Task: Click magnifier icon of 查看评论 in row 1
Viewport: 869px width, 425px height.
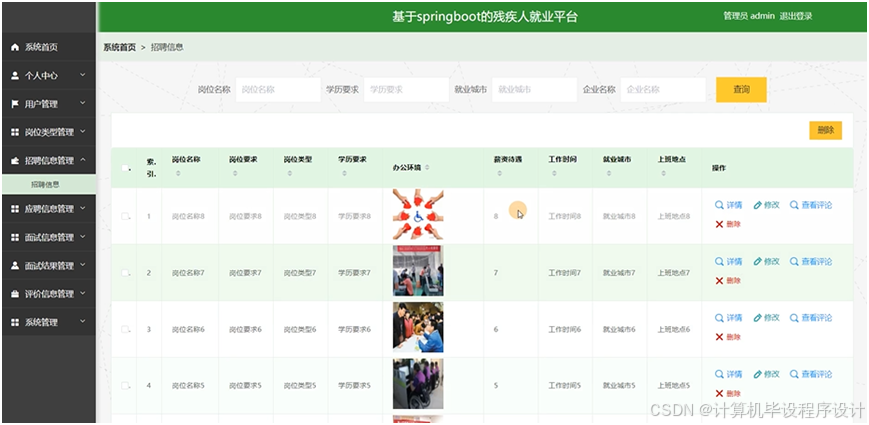Action: (794, 205)
